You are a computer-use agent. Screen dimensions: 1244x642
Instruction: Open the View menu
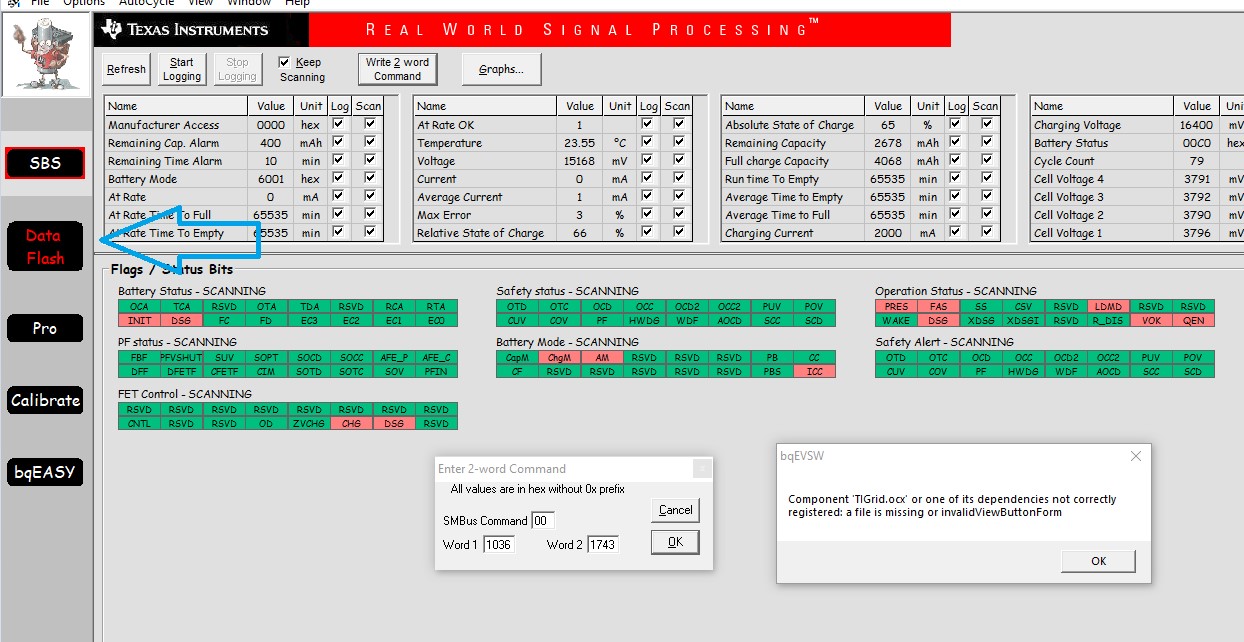[200, 3]
